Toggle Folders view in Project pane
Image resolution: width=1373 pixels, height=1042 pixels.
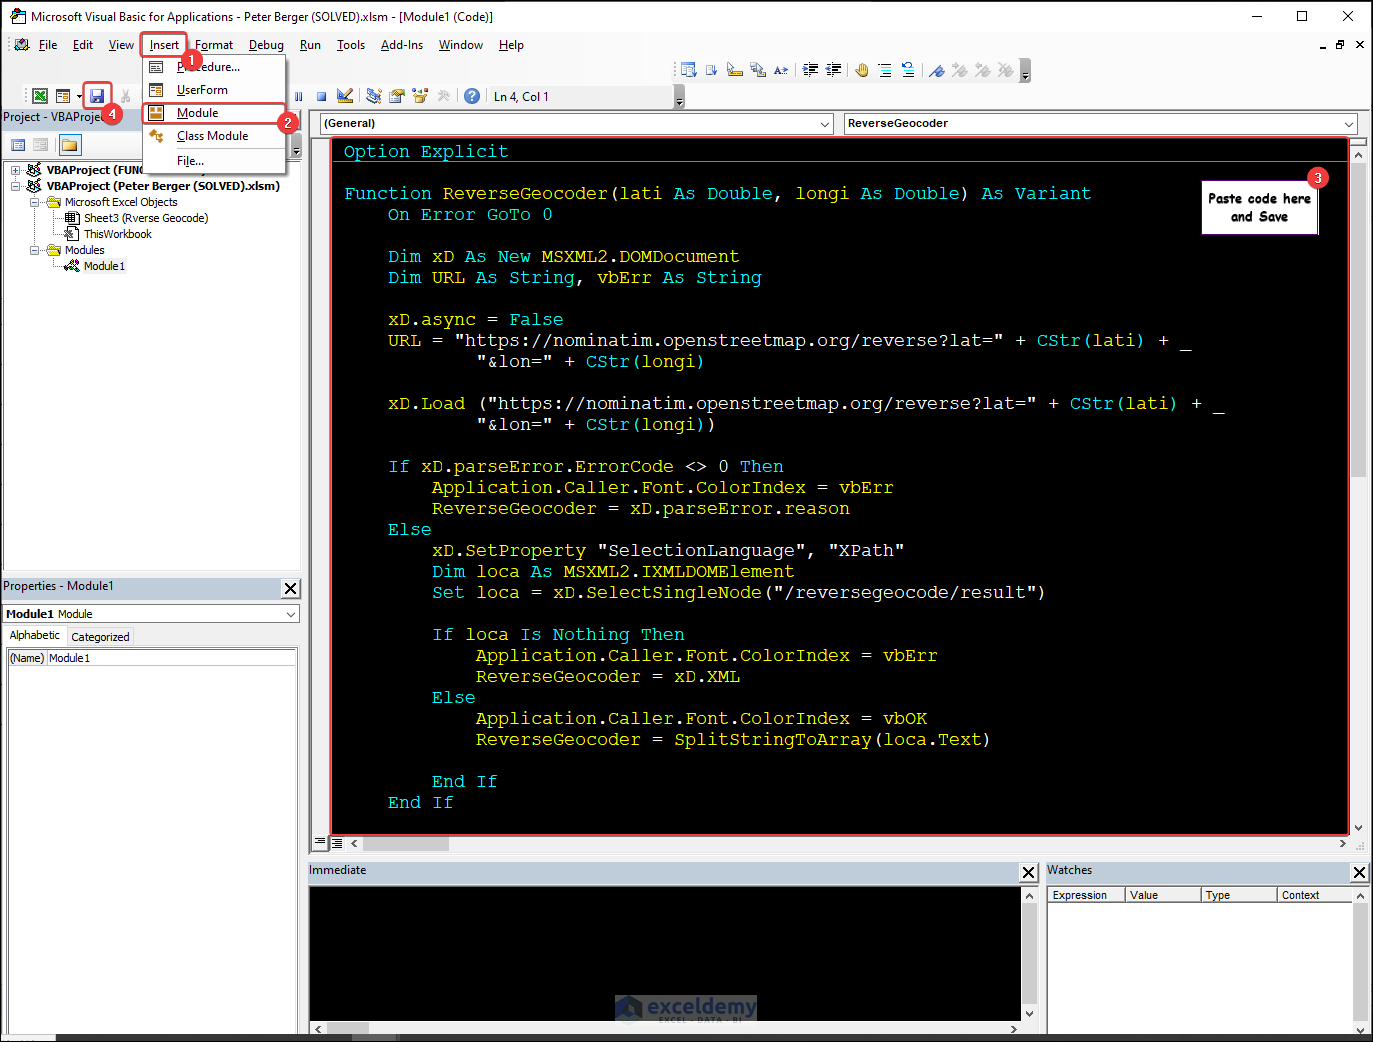point(69,145)
